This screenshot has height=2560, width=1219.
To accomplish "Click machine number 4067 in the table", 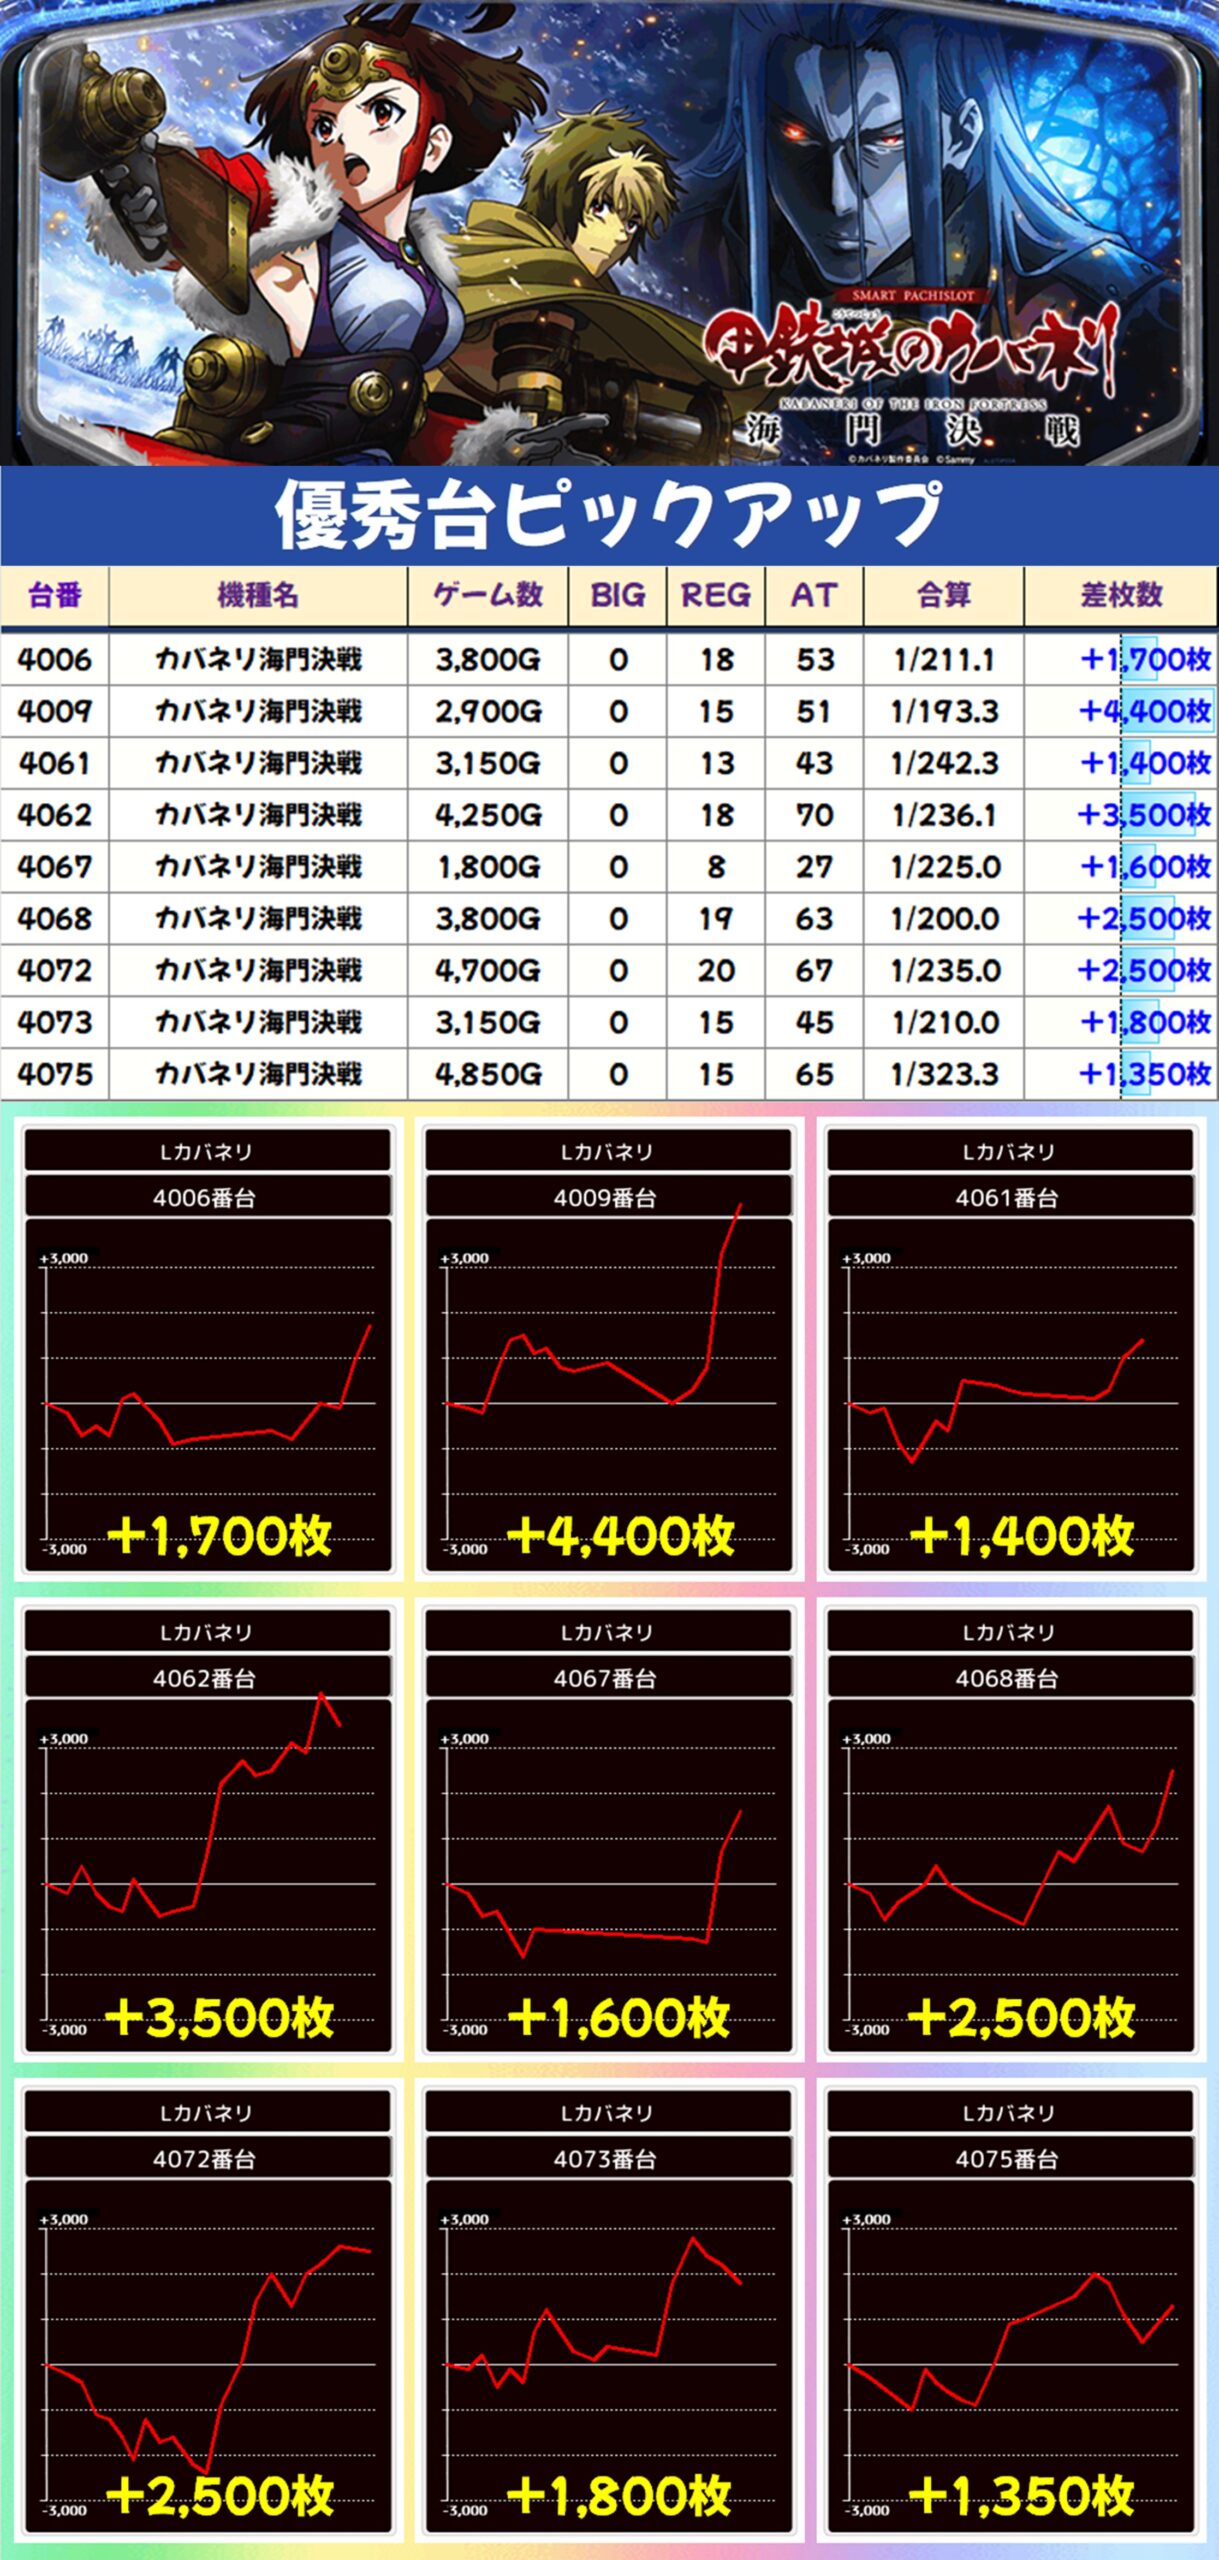I will (x=55, y=867).
